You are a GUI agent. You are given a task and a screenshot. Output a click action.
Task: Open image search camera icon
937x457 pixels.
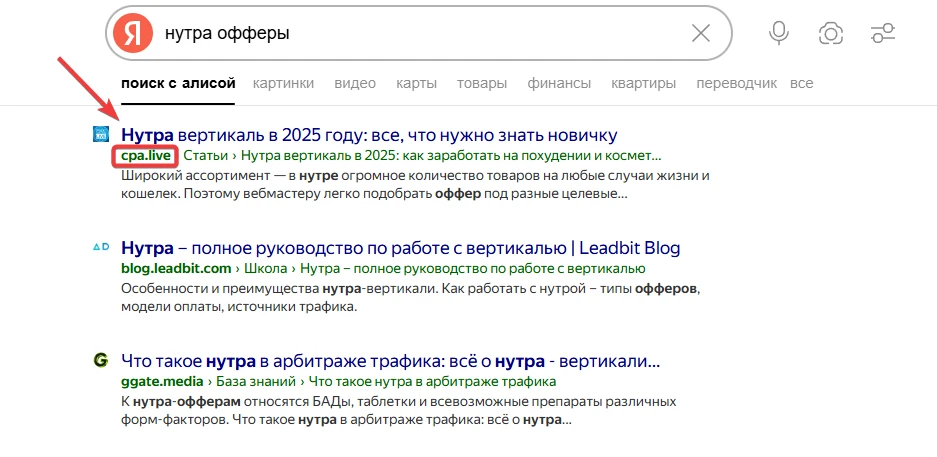[830, 33]
